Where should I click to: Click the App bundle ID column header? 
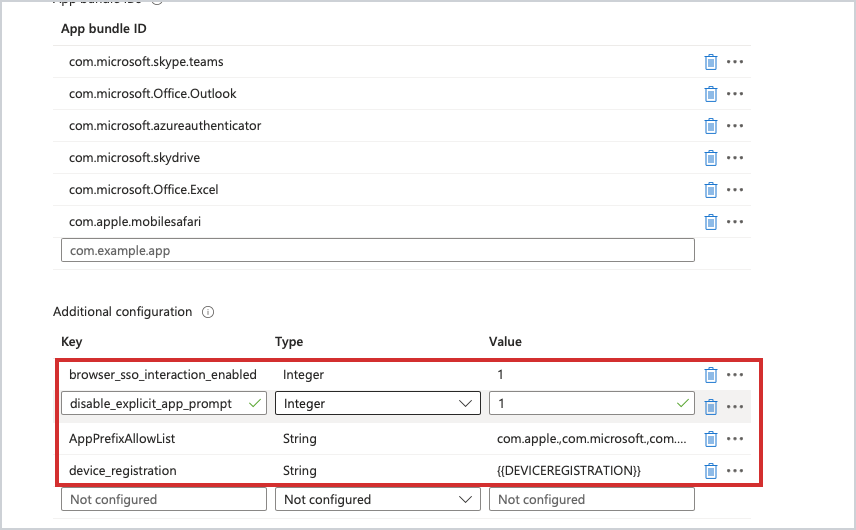tap(104, 29)
